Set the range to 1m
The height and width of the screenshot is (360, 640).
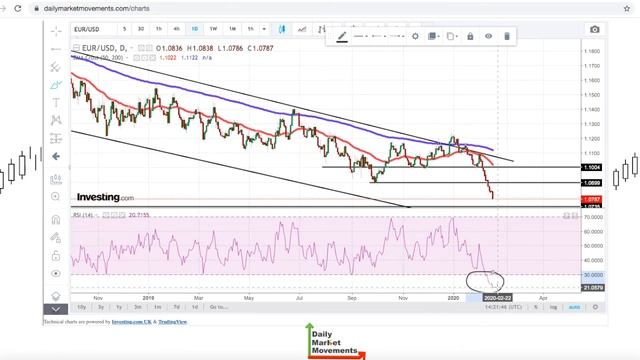click(158, 307)
